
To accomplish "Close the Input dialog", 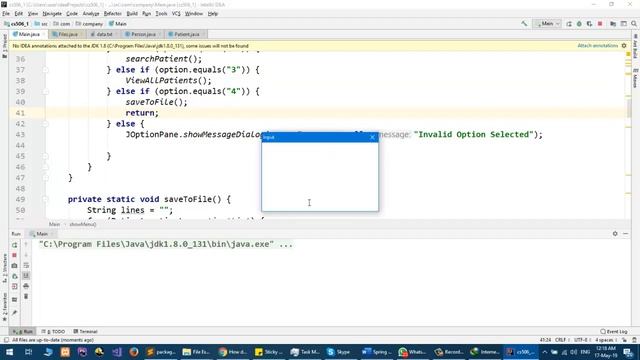I will (372, 137).
